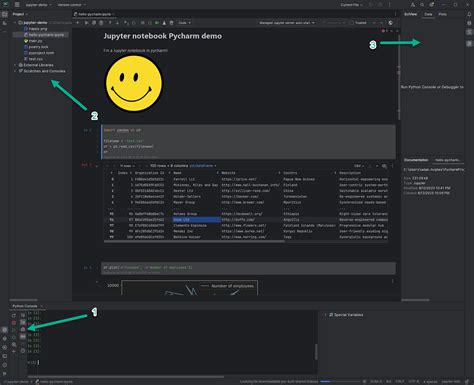Select main.py in the project tree
474x385 pixels.
point(33,41)
